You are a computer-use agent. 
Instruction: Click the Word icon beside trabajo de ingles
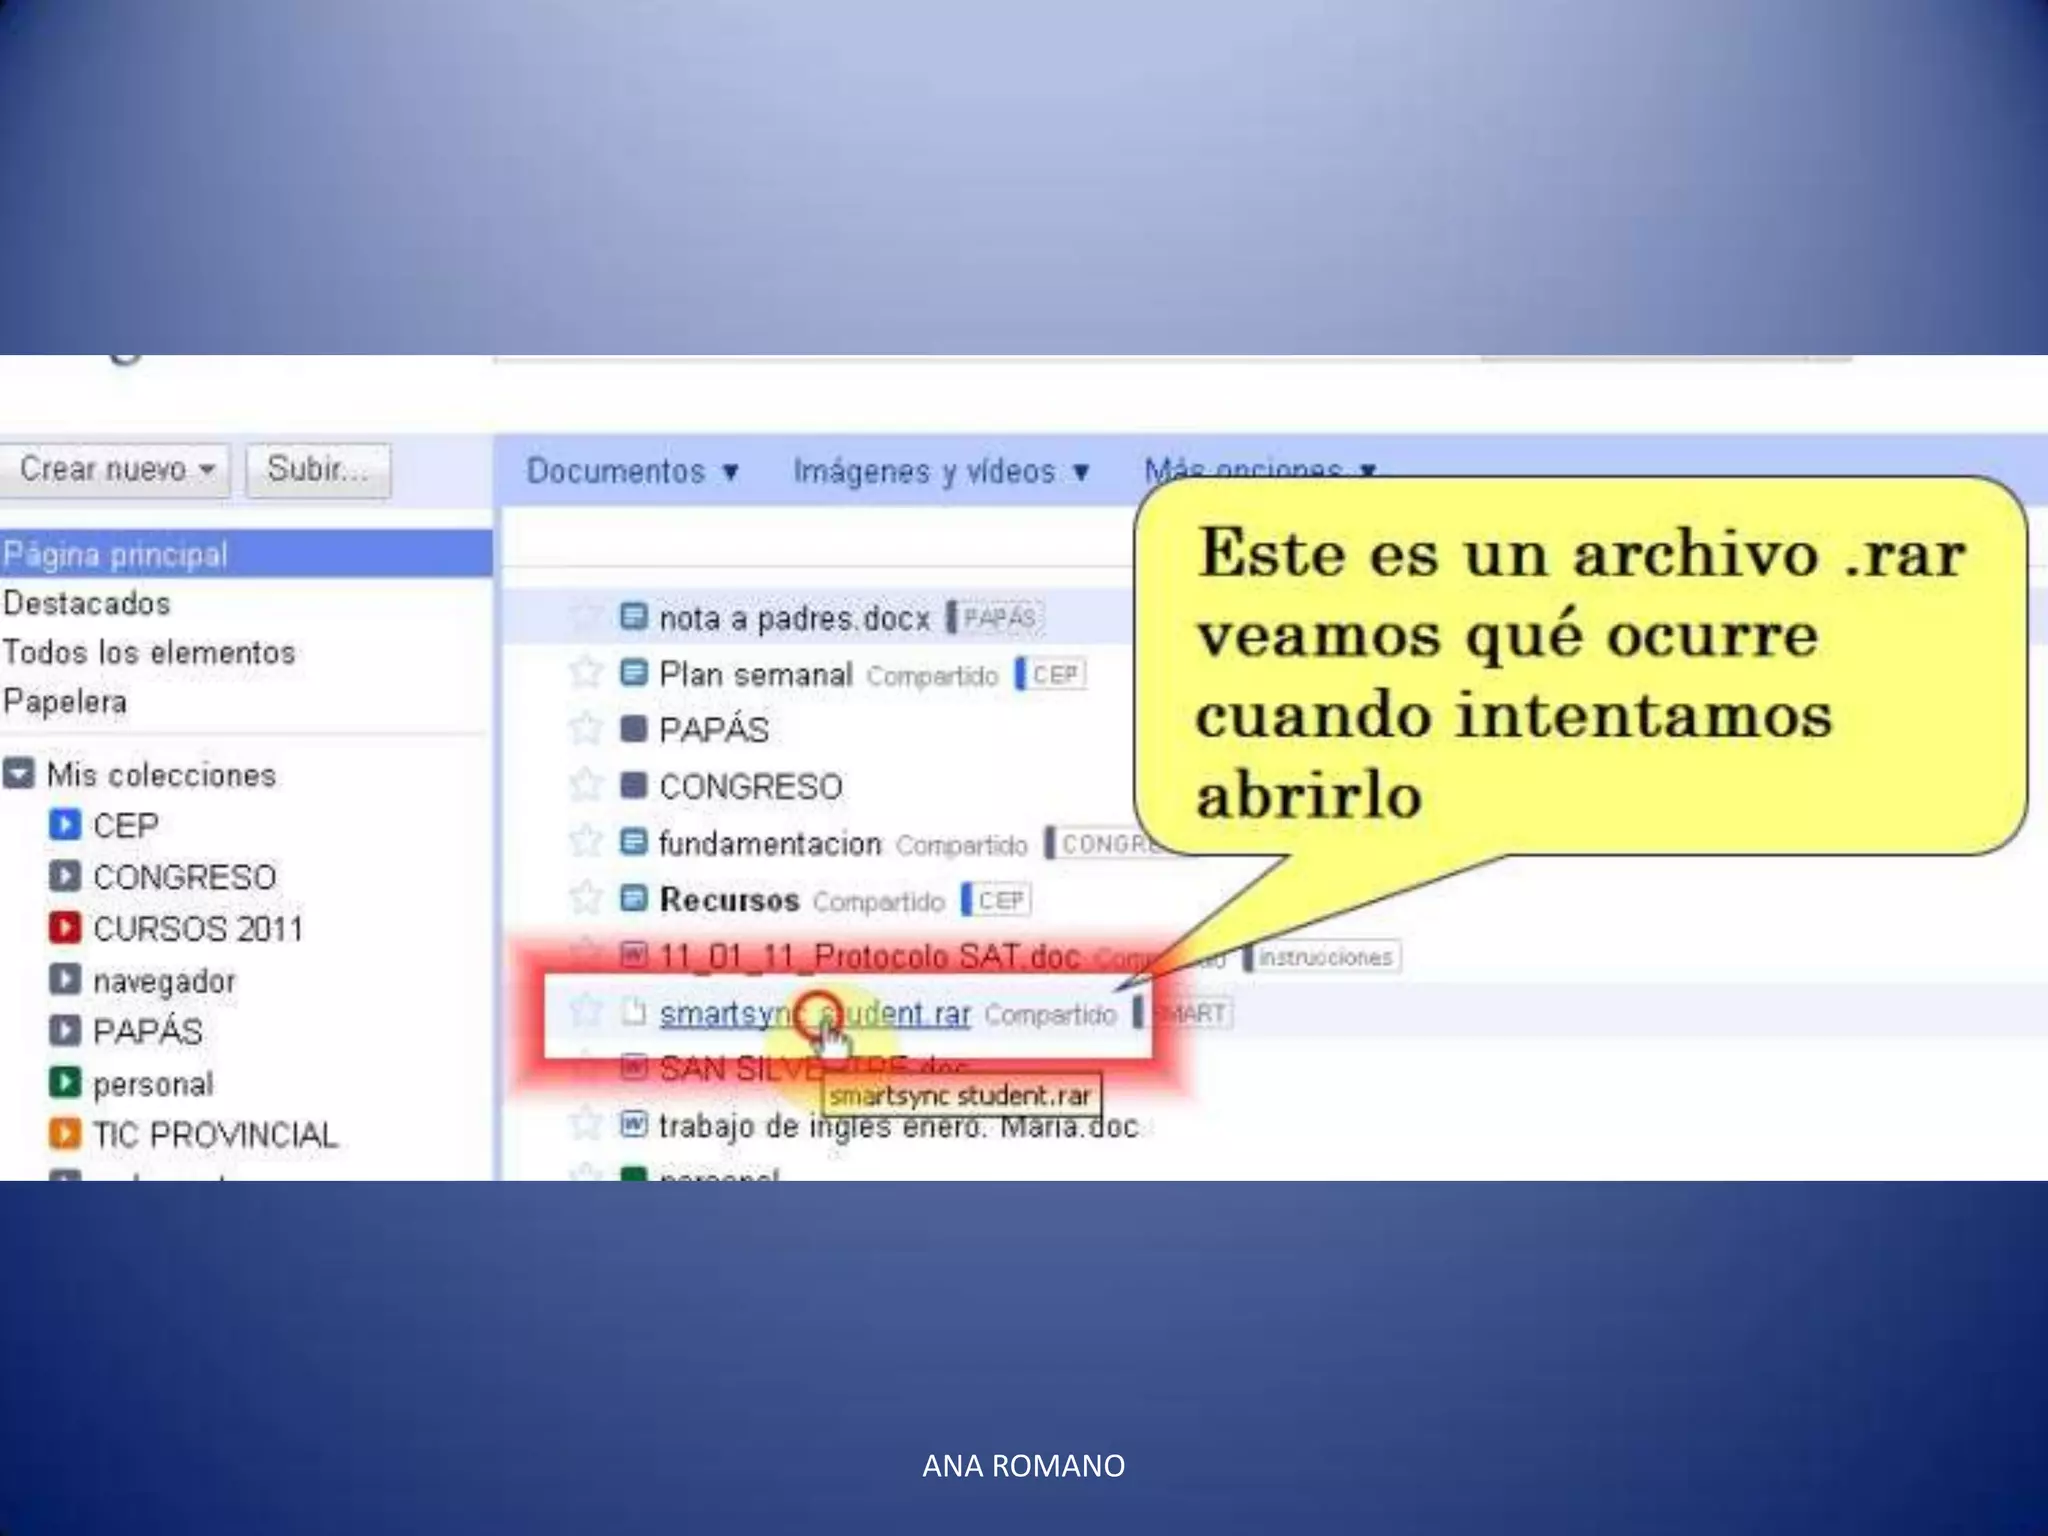[x=633, y=1125]
